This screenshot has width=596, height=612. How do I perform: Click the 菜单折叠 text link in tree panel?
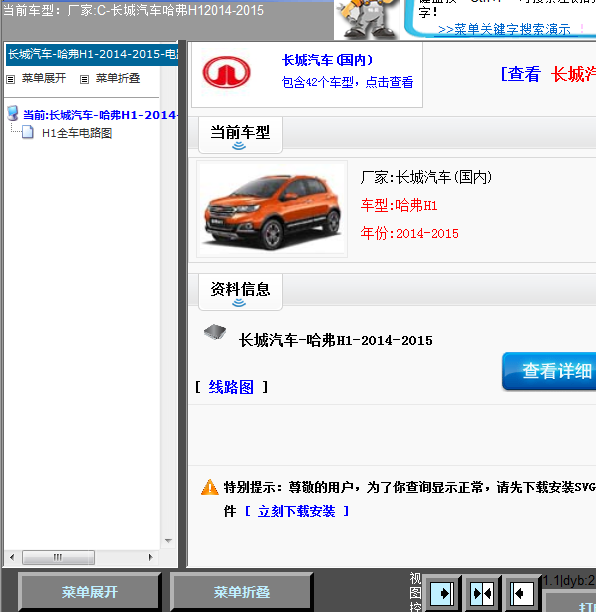tap(118, 78)
